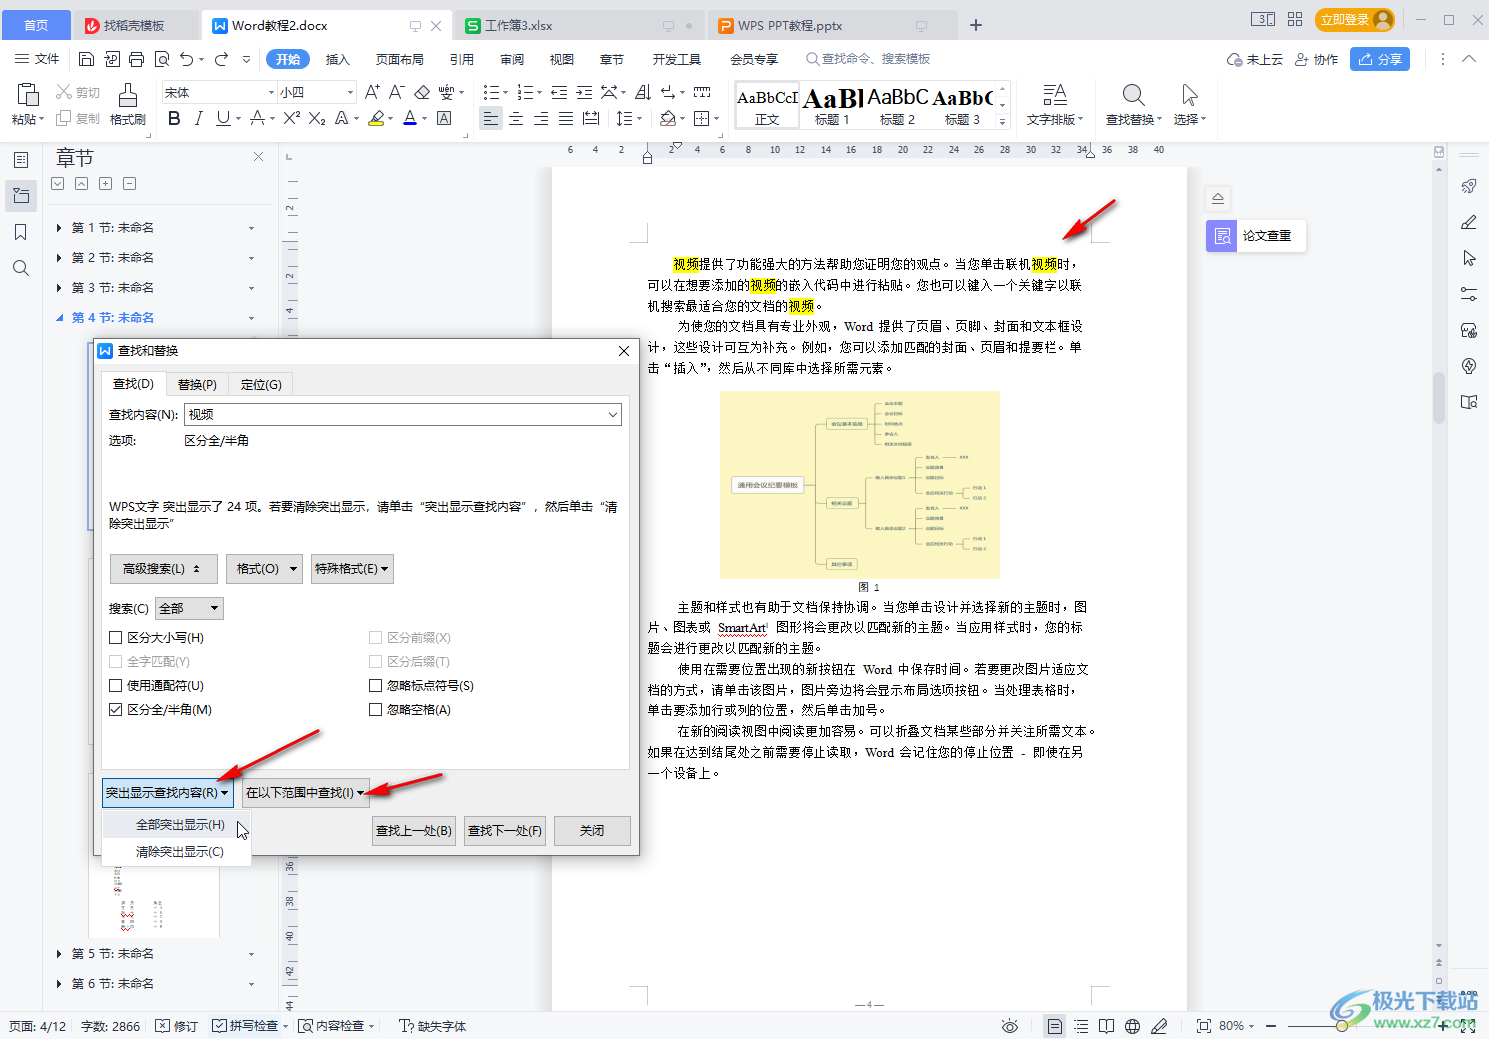
Task: Switch to Replace tab
Action: pos(197,384)
